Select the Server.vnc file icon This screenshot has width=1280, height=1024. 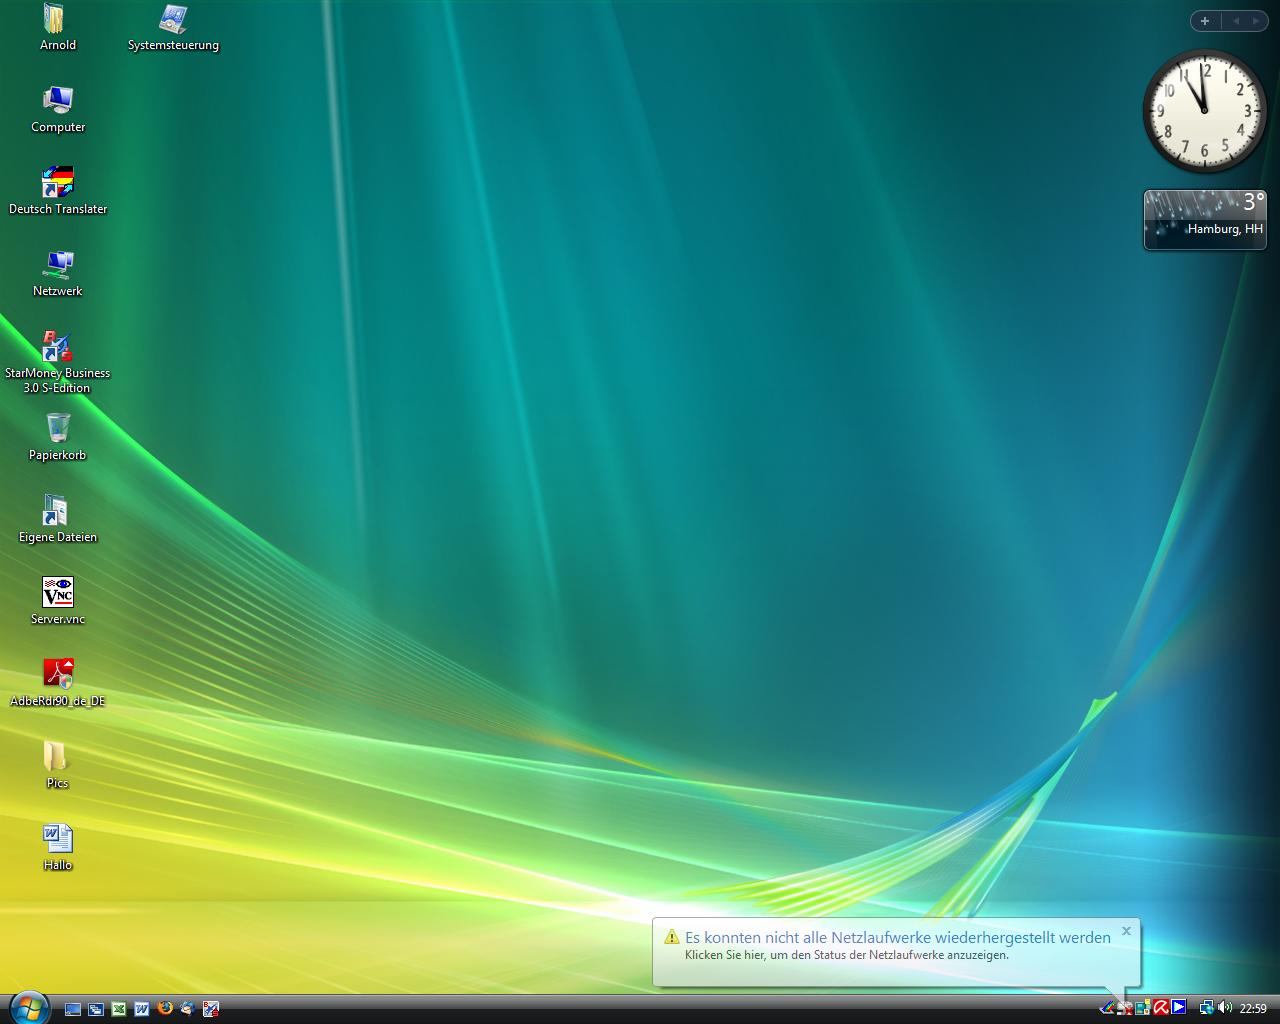click(x=58, y=602)
